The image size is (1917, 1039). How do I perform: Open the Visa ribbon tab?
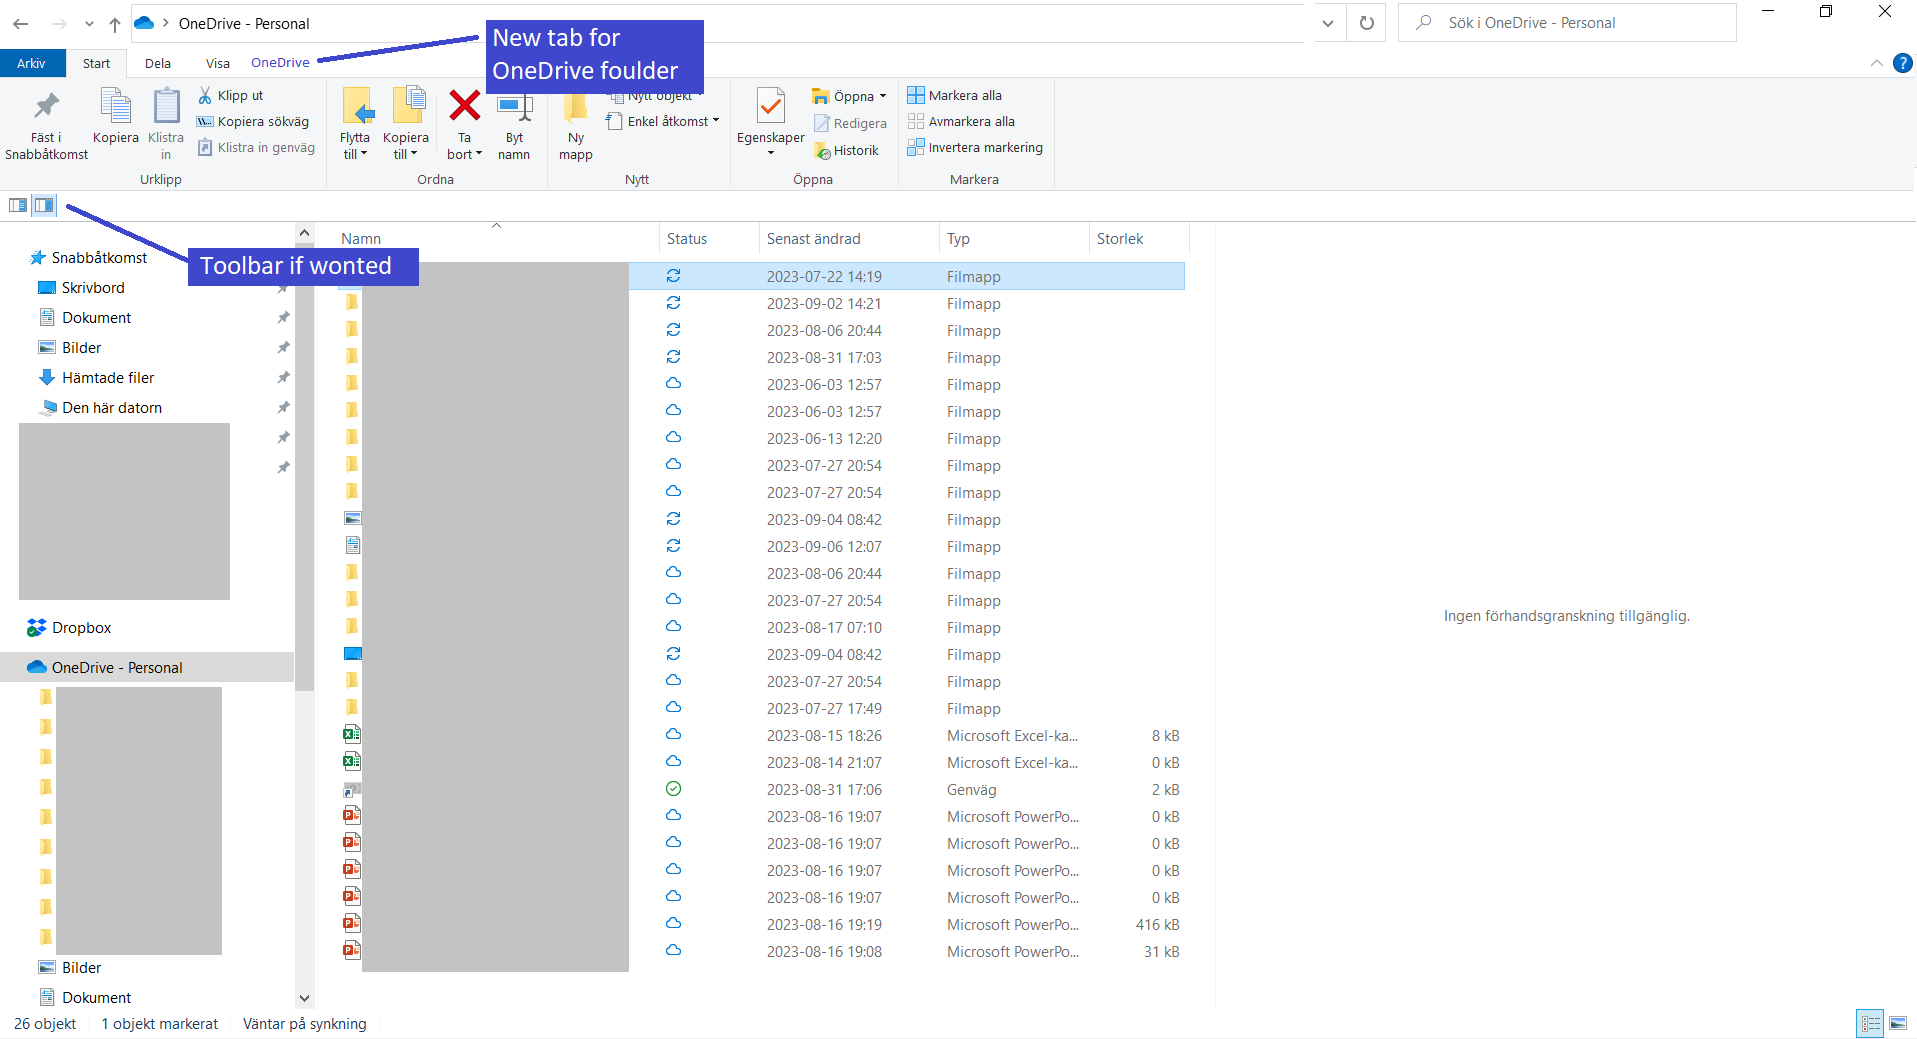217,62
